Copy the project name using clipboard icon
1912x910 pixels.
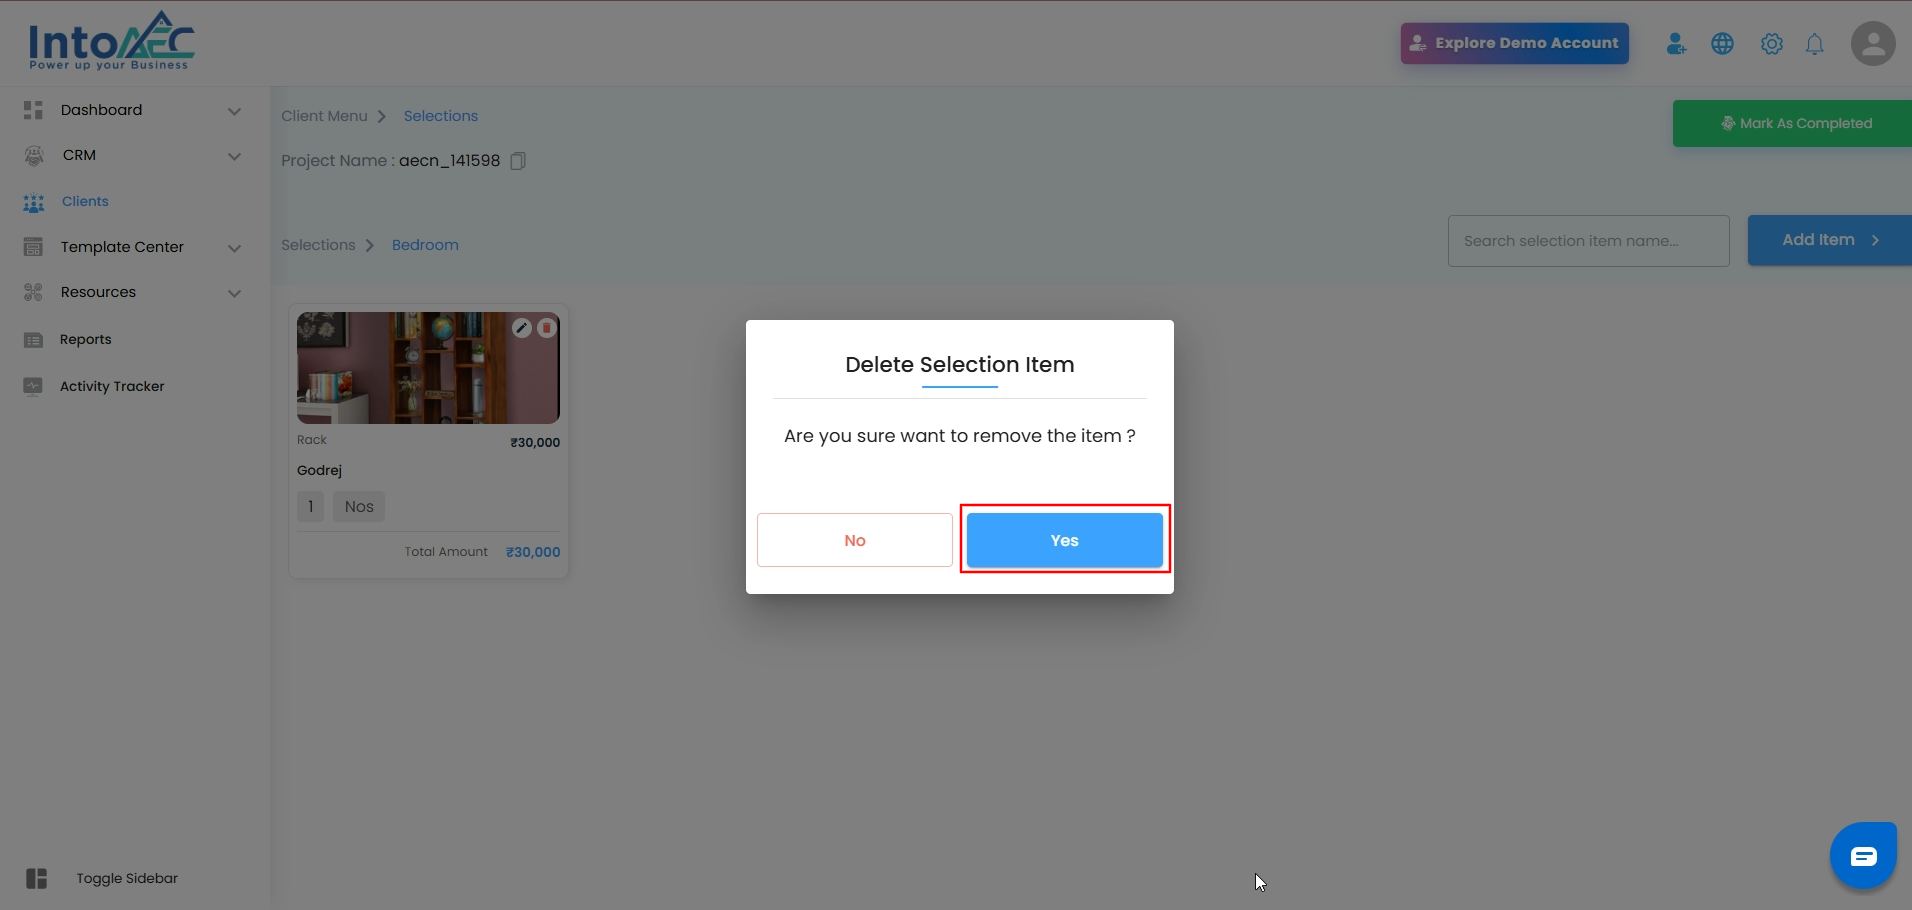pos(518,161)
